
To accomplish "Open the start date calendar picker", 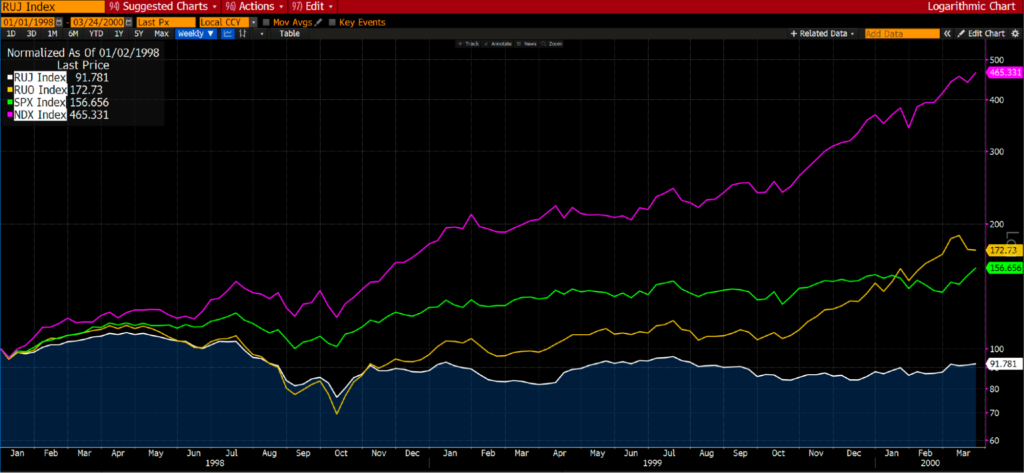I will [x=59, y=22].
